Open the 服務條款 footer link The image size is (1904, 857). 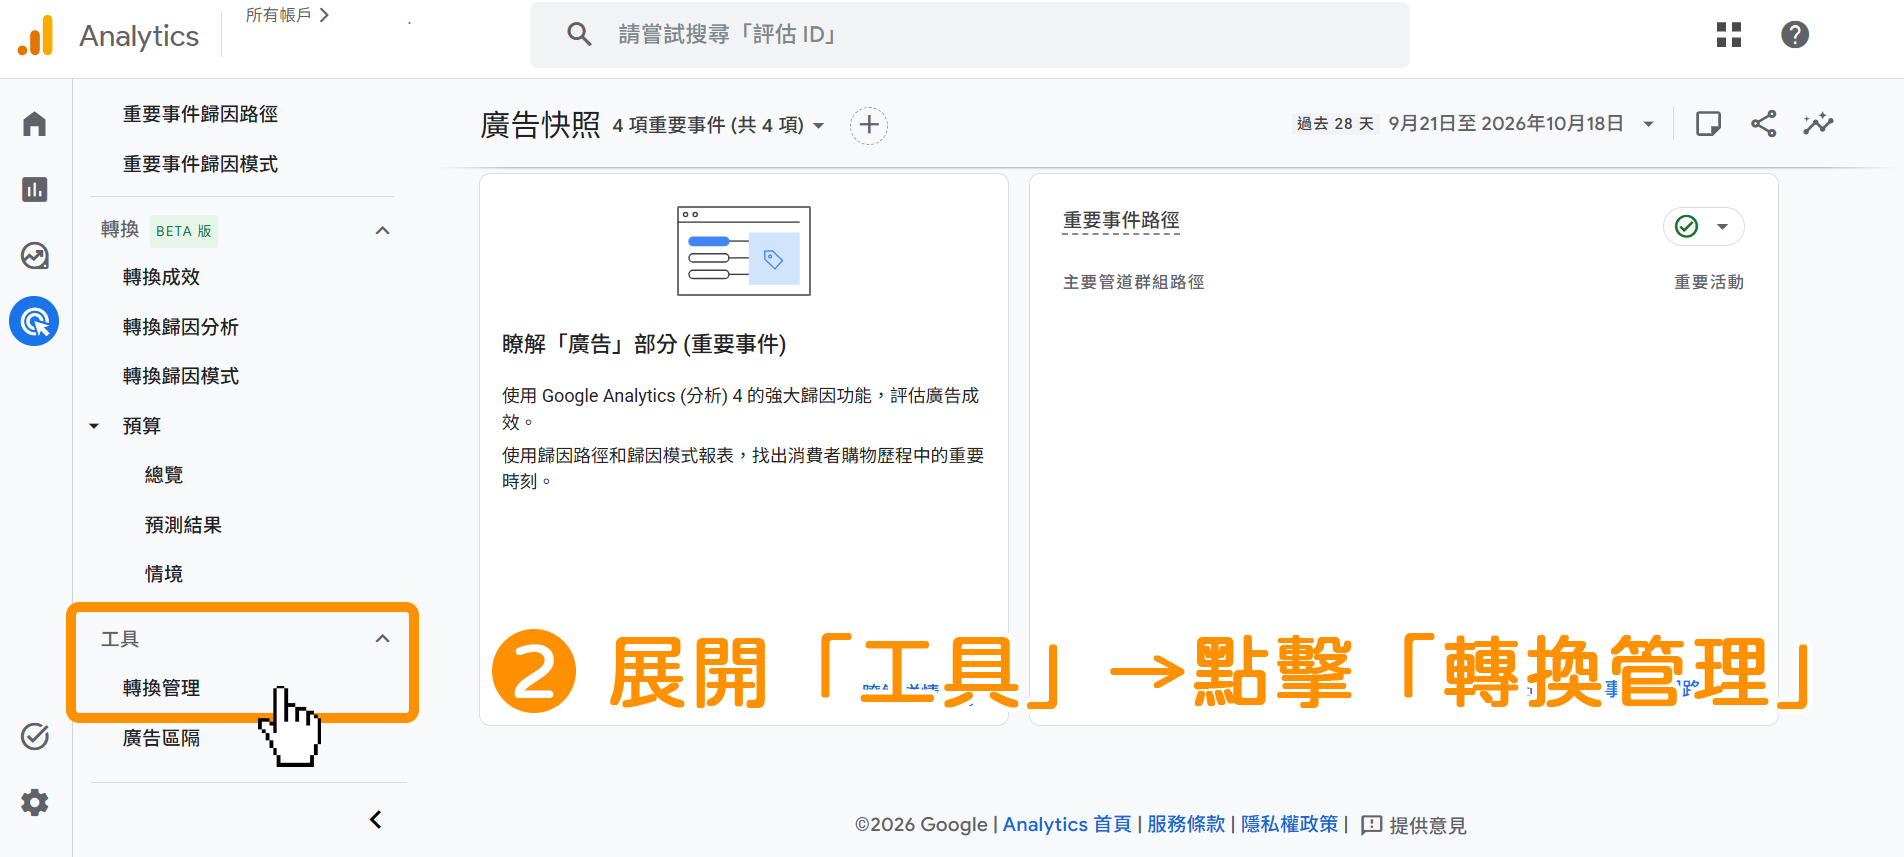1186,825
